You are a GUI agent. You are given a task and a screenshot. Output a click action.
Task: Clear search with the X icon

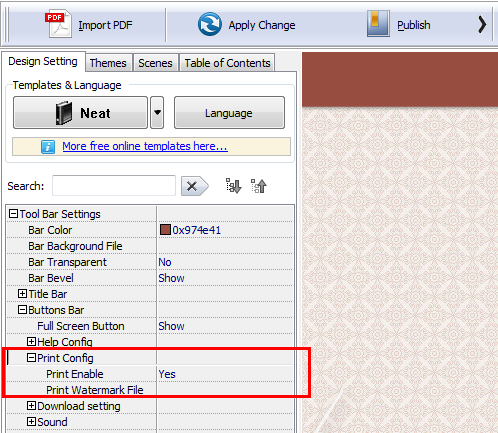click(194, 186)
